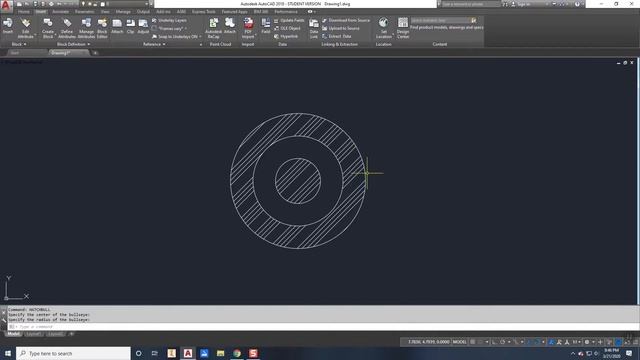Image resolution: width=640 pixels, height=360 pixels.
Task: Click OLE Object
Action: (287, 28)
